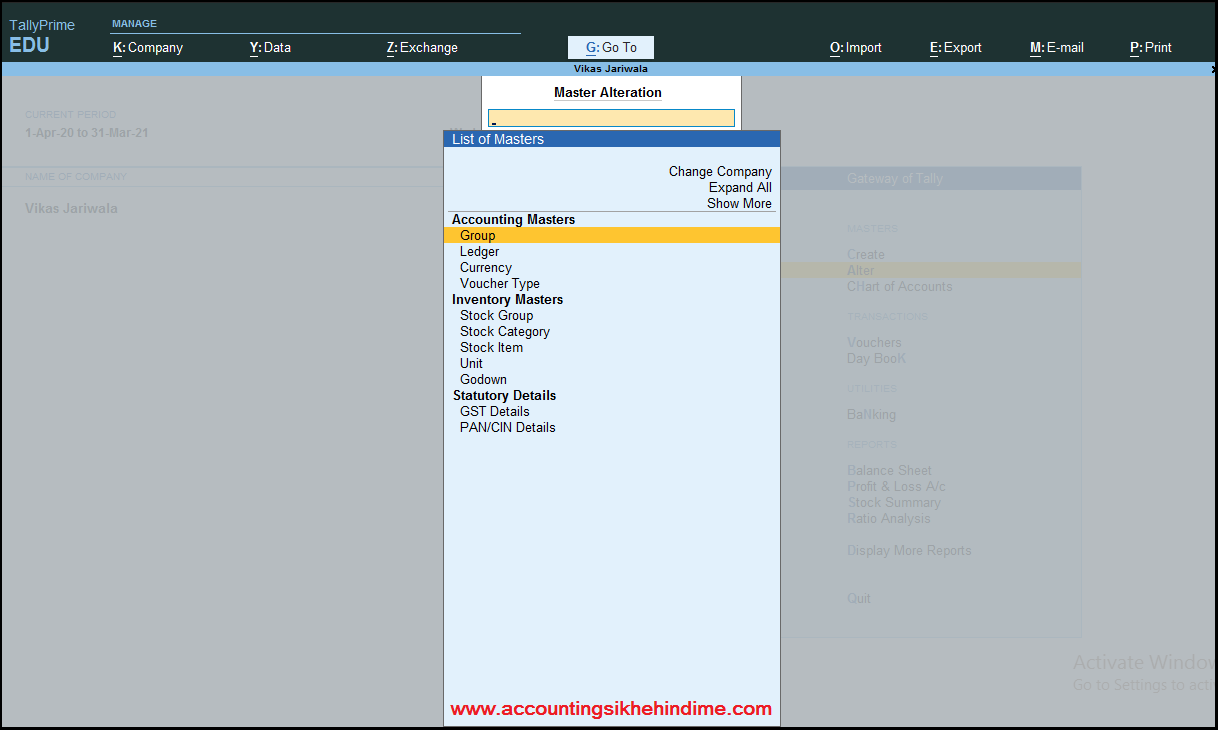Click Expand All in List of Masters

[740, 187]
